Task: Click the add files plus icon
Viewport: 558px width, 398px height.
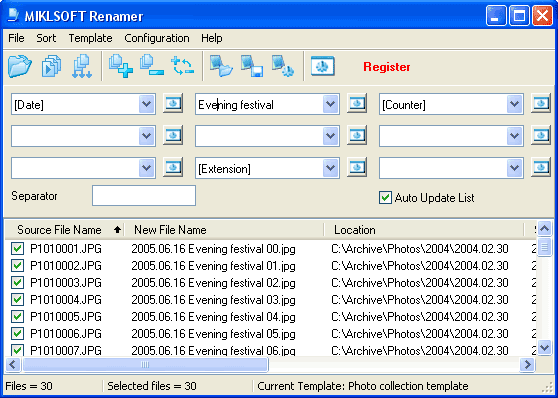Action: (x=121, y=66)
